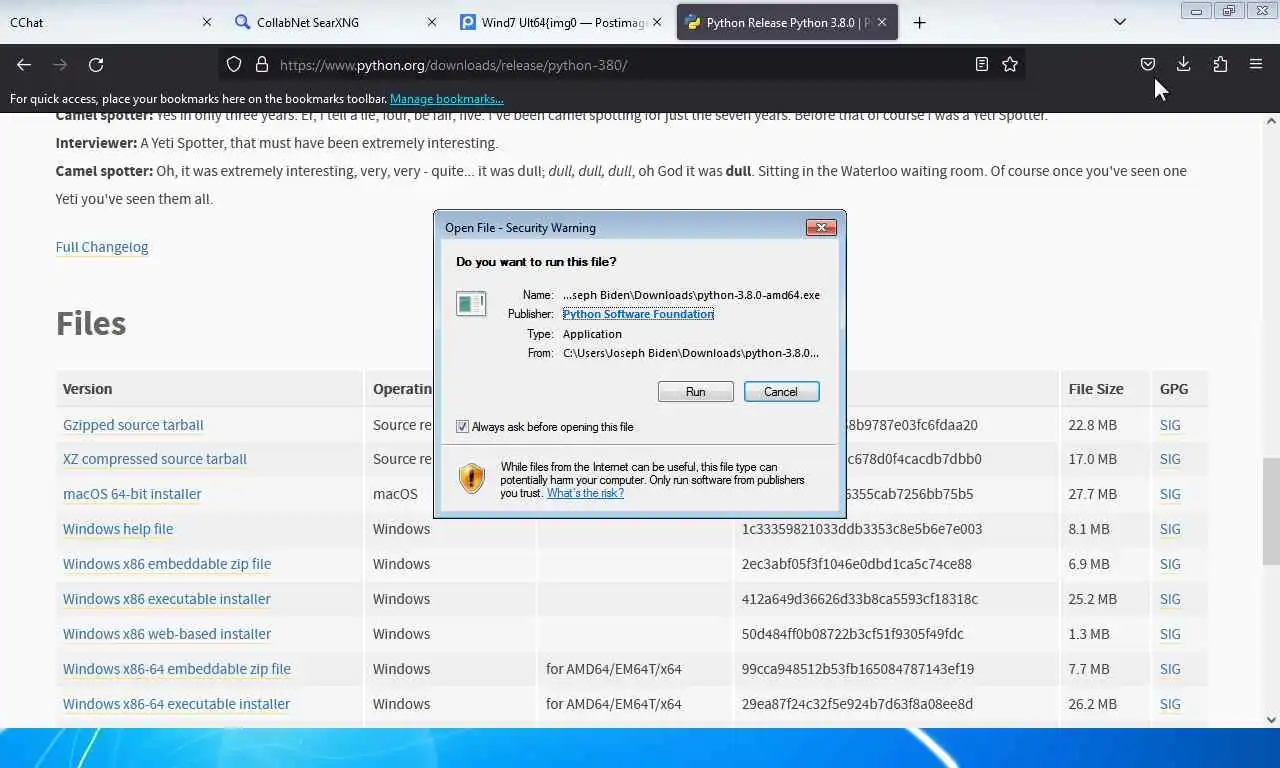Click the Python favicon on active tab

(691, 22)
